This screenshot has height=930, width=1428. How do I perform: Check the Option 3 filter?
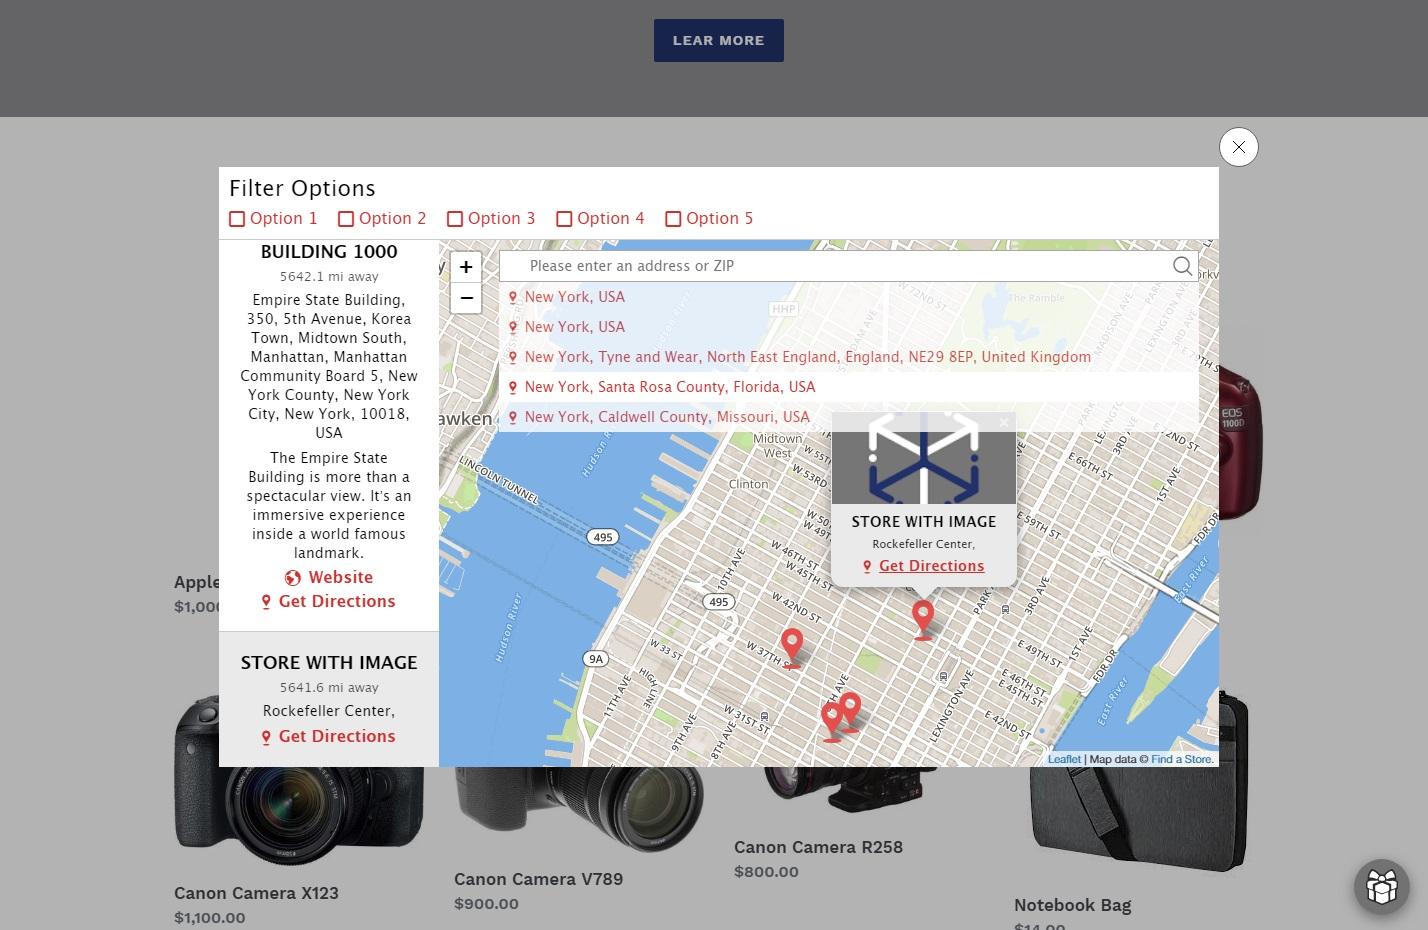[455, 219]
